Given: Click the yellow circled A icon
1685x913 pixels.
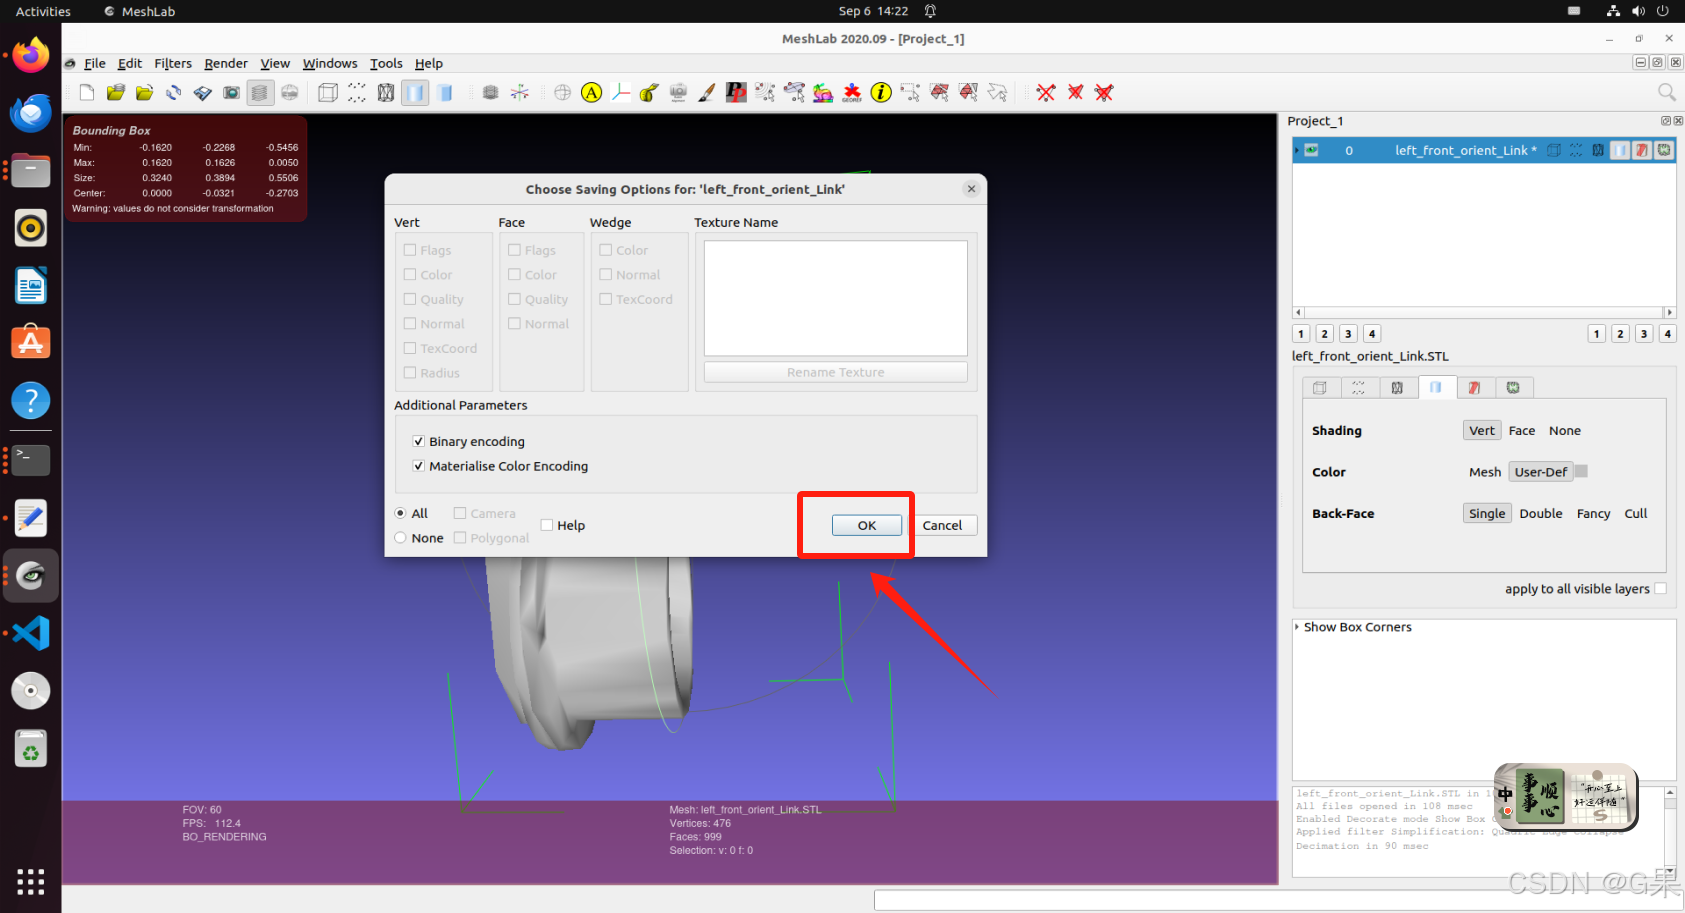Looking at the screenshot, I should [592, 93].
